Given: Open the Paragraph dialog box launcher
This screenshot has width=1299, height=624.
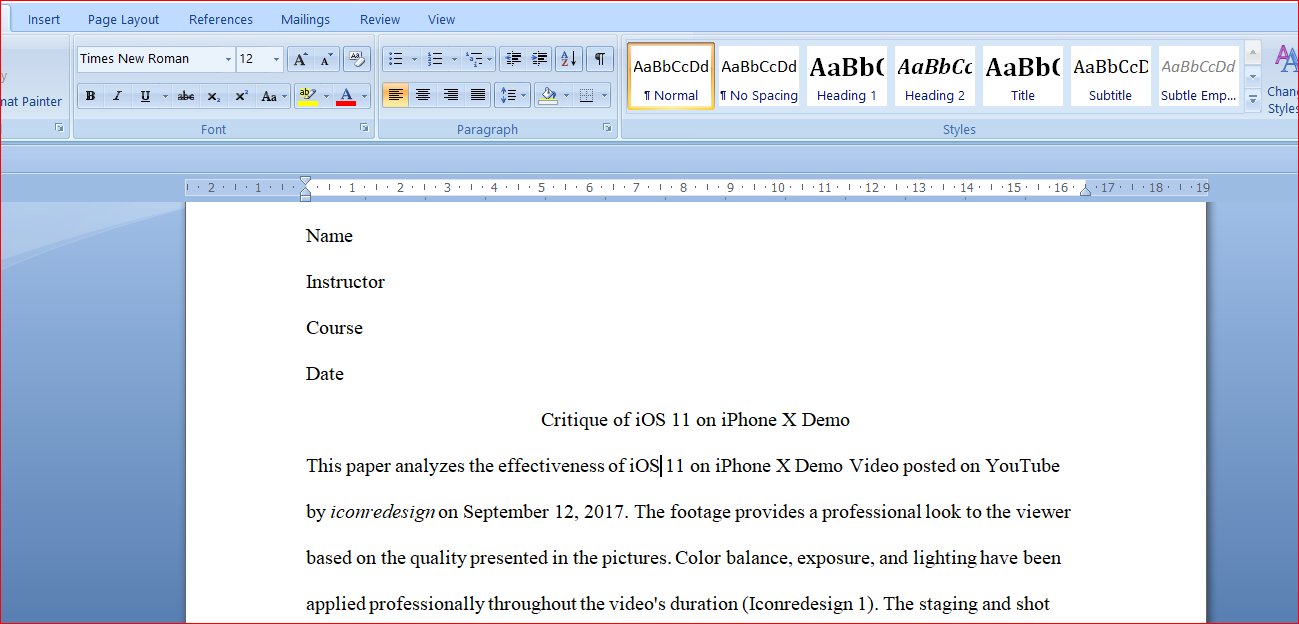Looking at the screenshot, I should [607, 128].
